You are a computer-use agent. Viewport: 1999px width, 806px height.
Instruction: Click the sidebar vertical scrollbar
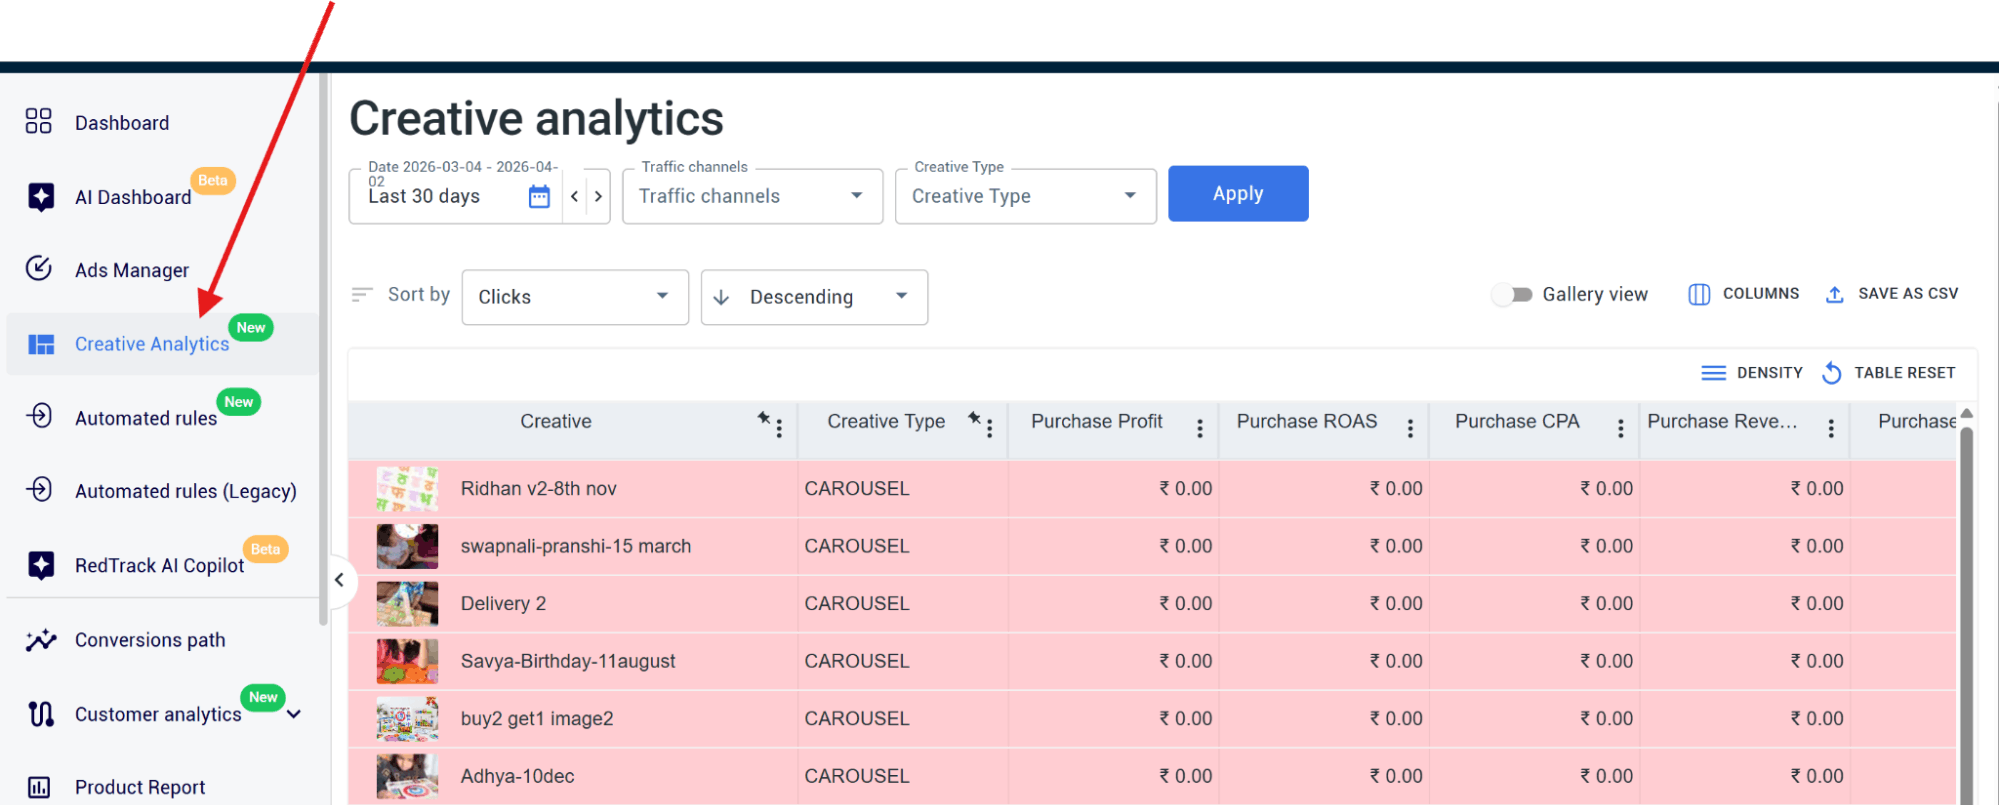point(323,350)
